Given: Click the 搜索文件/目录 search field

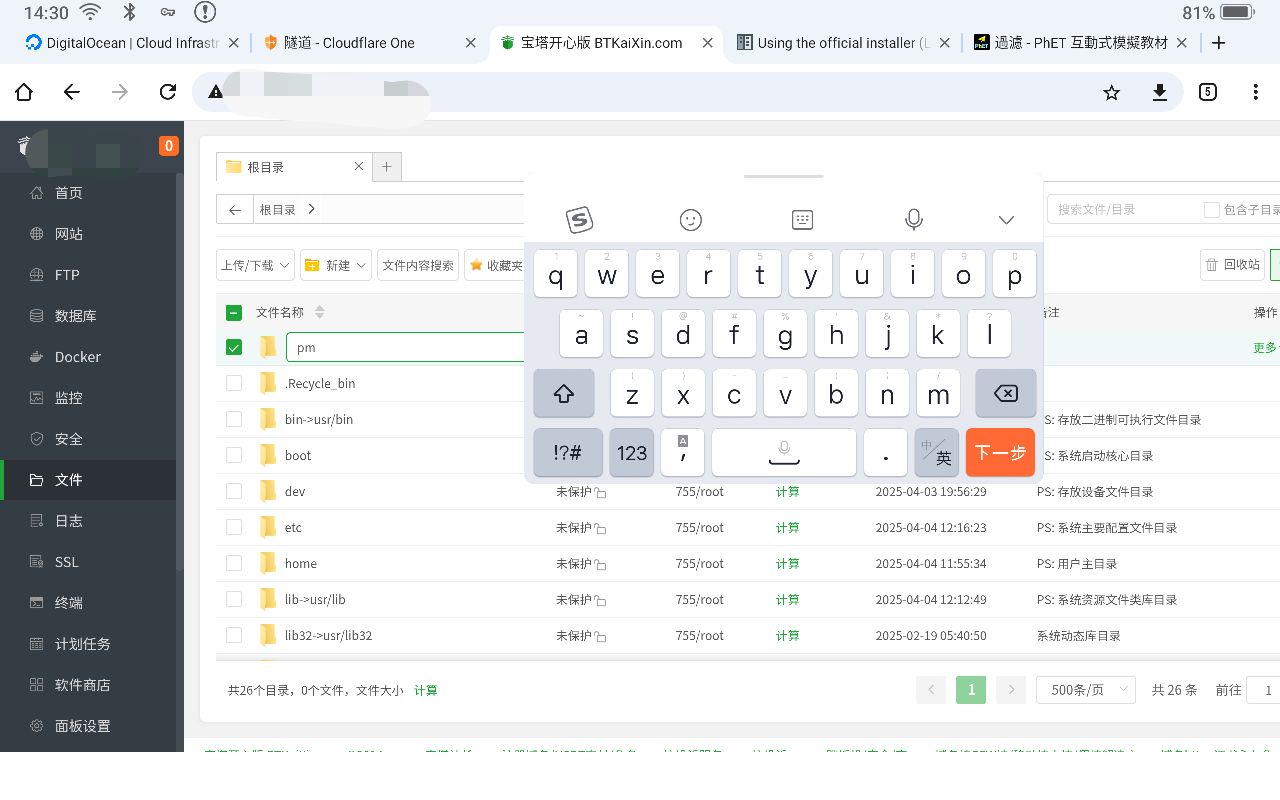Looking at the screenshot, I should click(x=1123, y=210).
